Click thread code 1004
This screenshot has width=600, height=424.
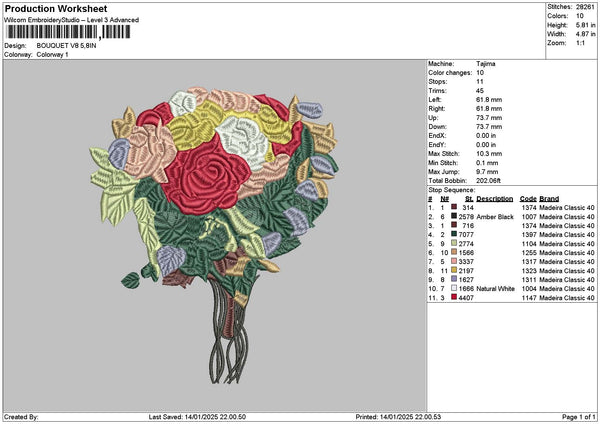529,289
